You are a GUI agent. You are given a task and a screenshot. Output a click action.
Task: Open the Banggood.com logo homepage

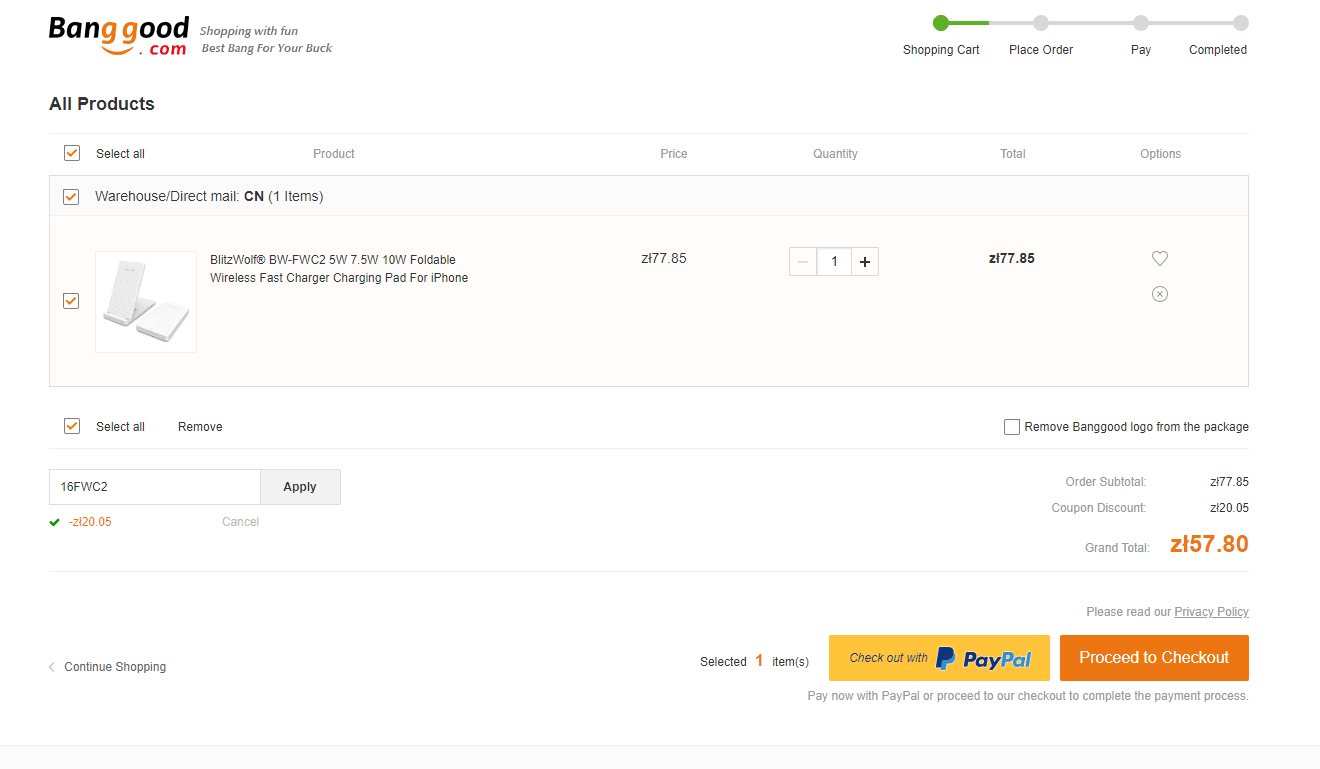point(118,37)
